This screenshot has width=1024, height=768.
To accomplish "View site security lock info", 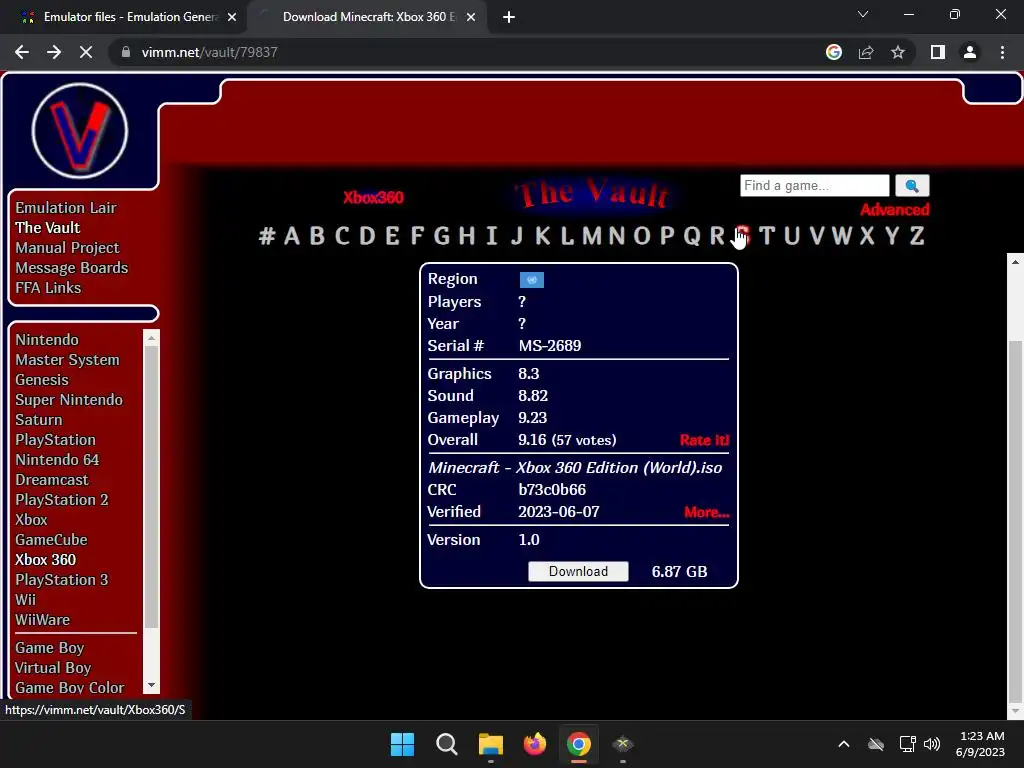I will 126,52.
